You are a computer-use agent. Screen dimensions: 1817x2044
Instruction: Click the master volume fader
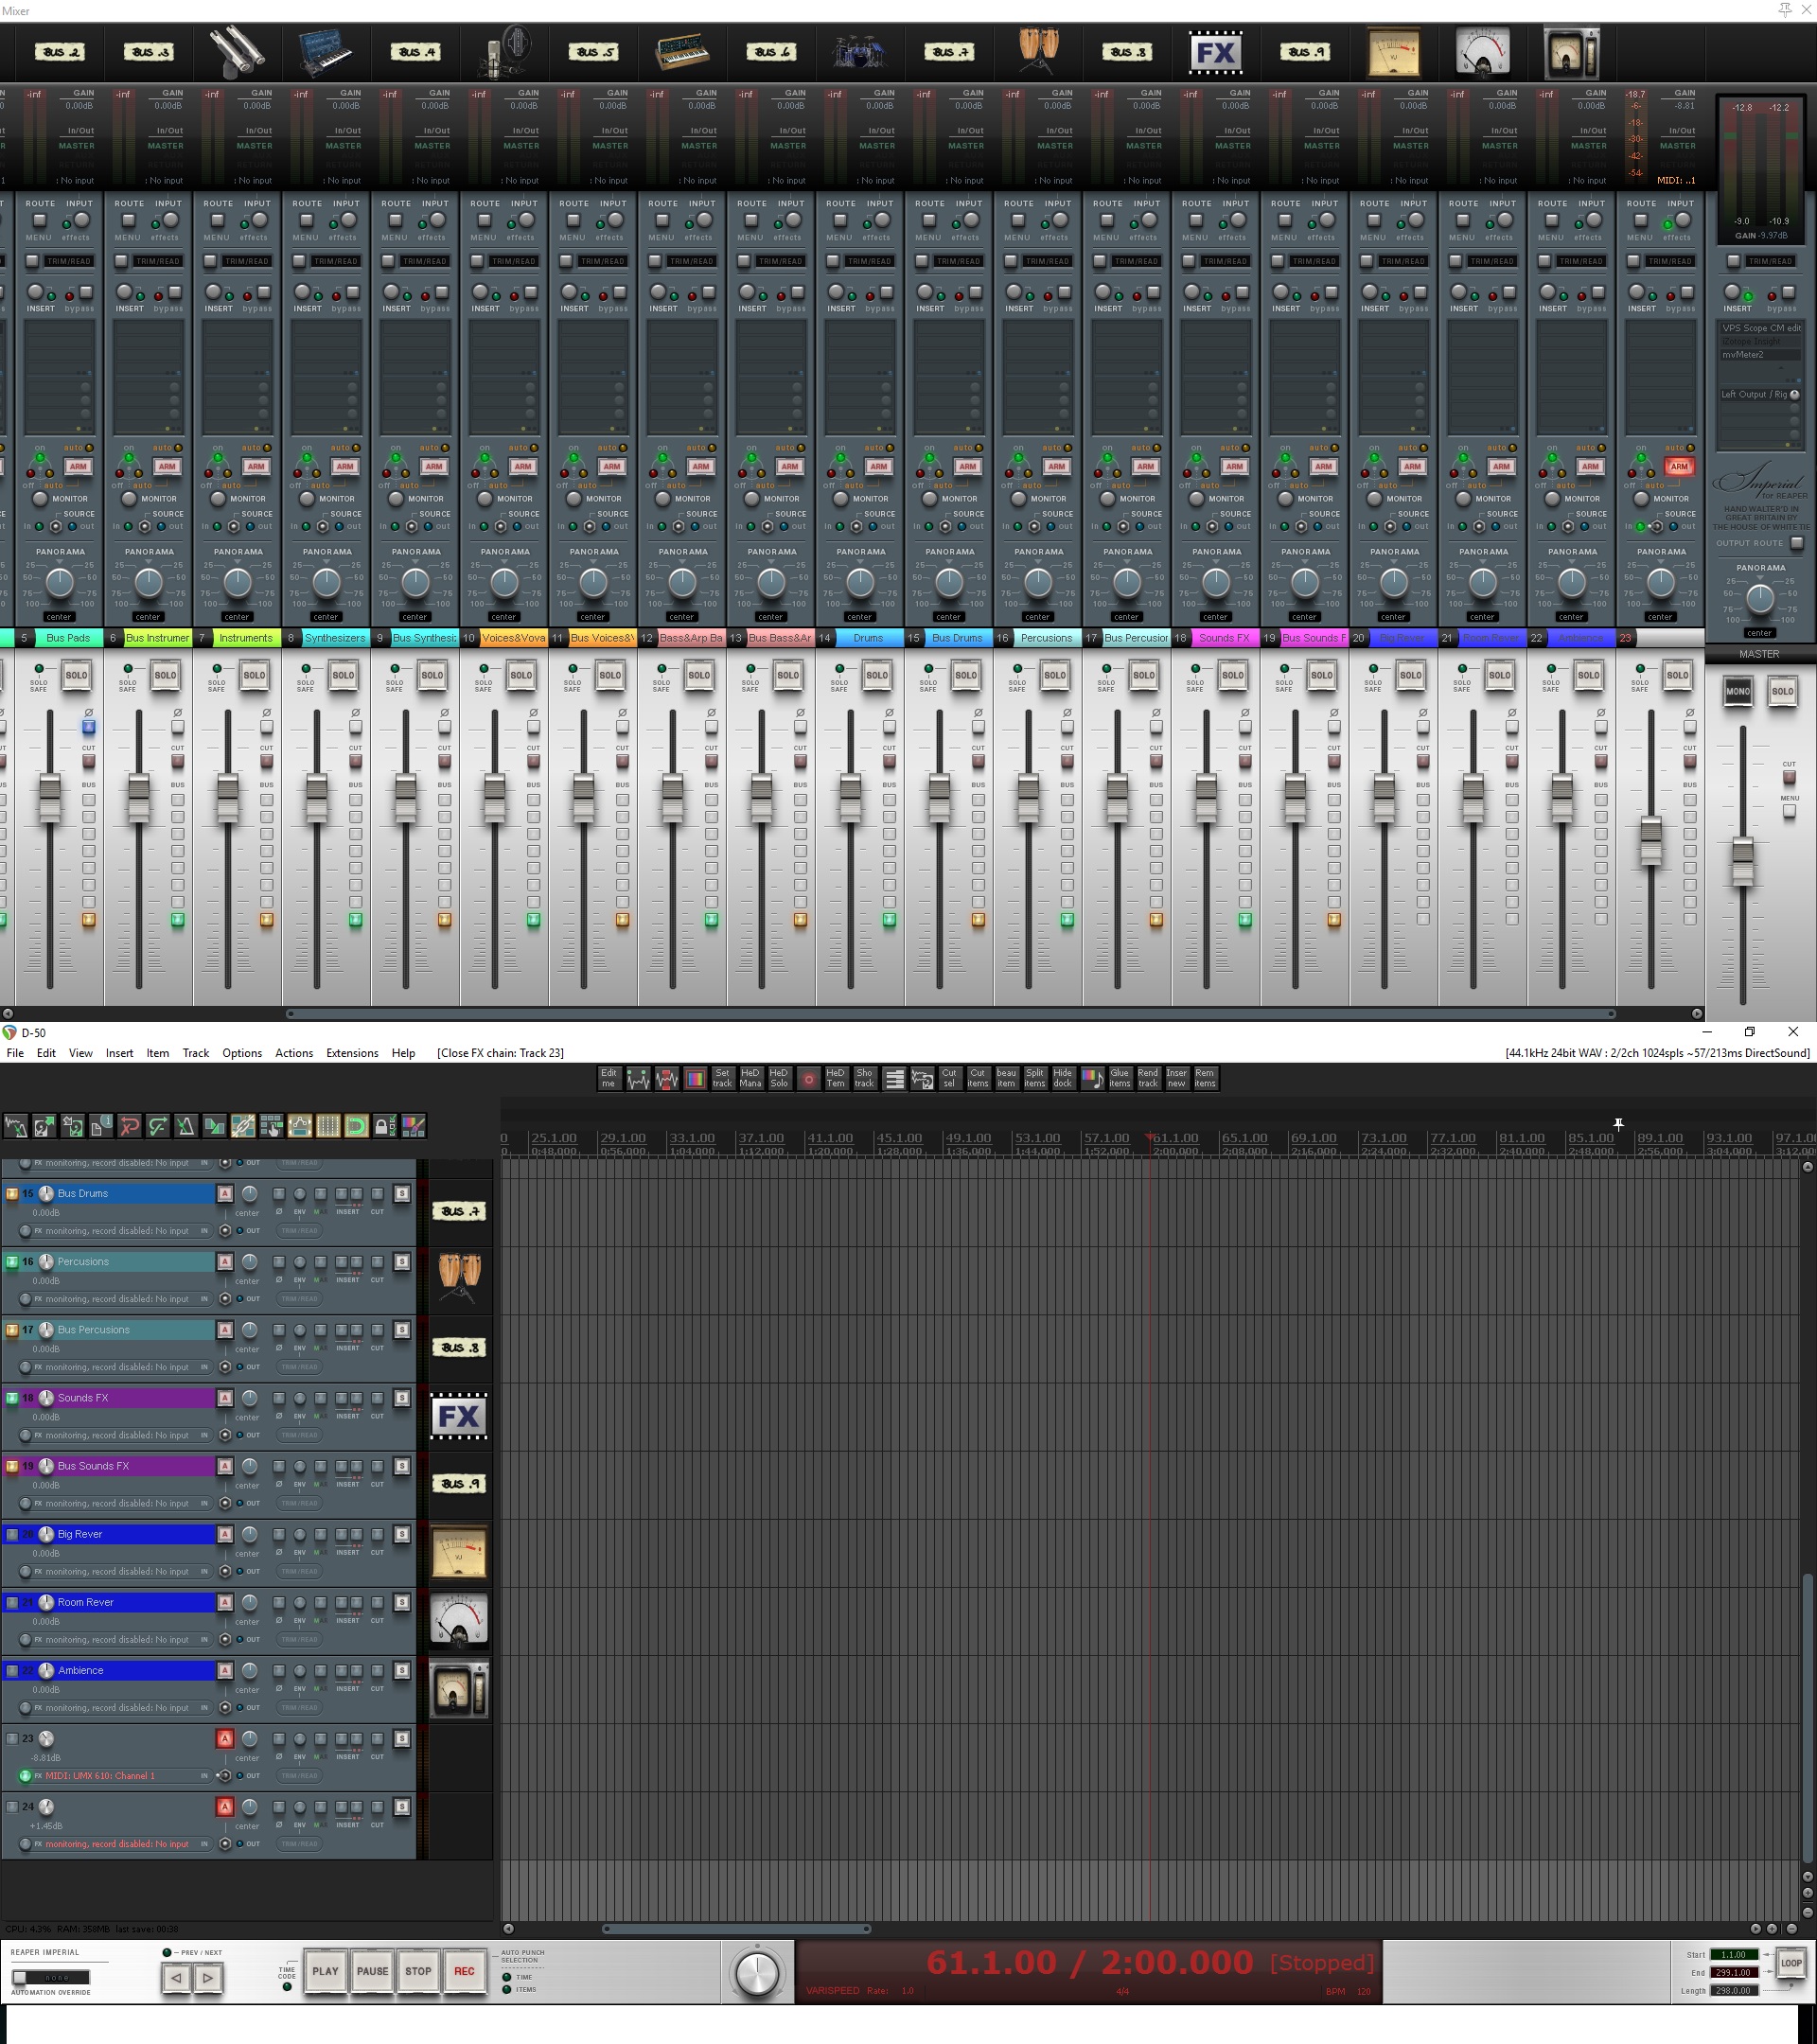1742,861
